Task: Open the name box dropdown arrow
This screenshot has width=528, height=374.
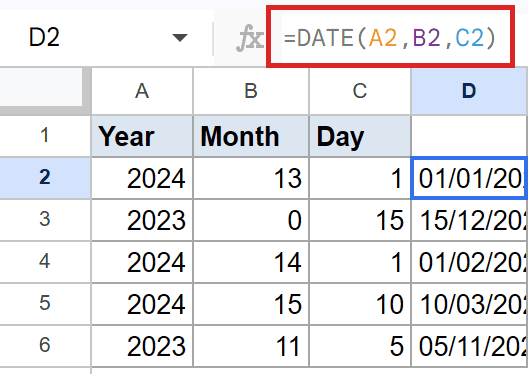Action: 179,37
